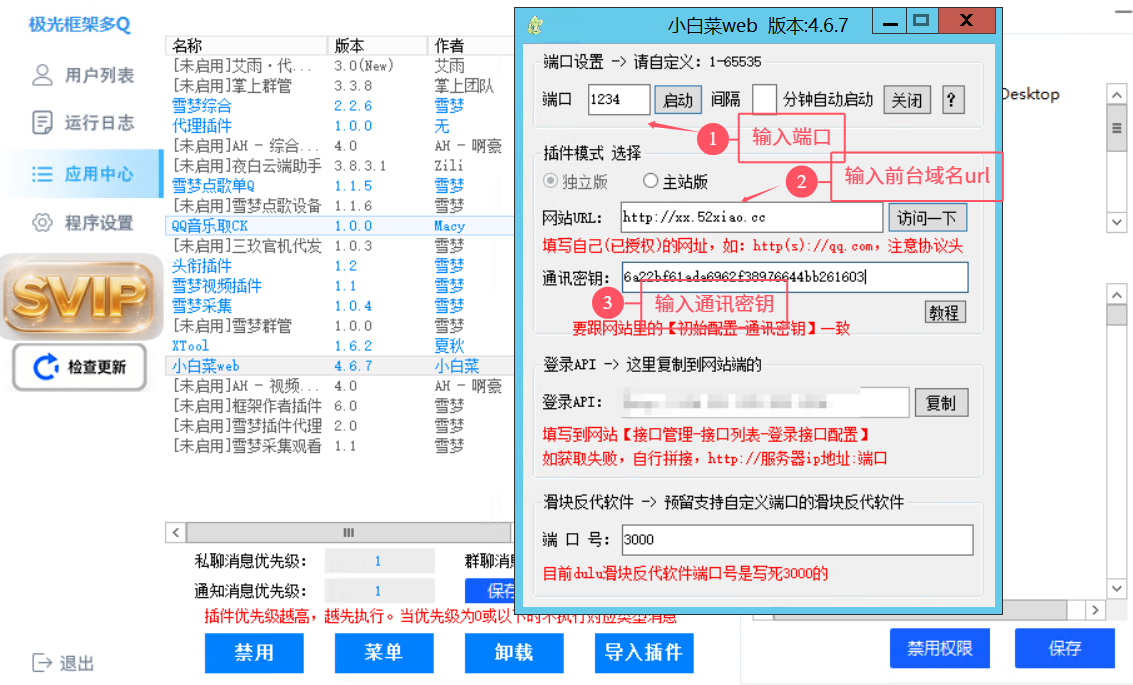Click 复制 to copy login API
The image size is (1133, 685).
click(940, 403)
